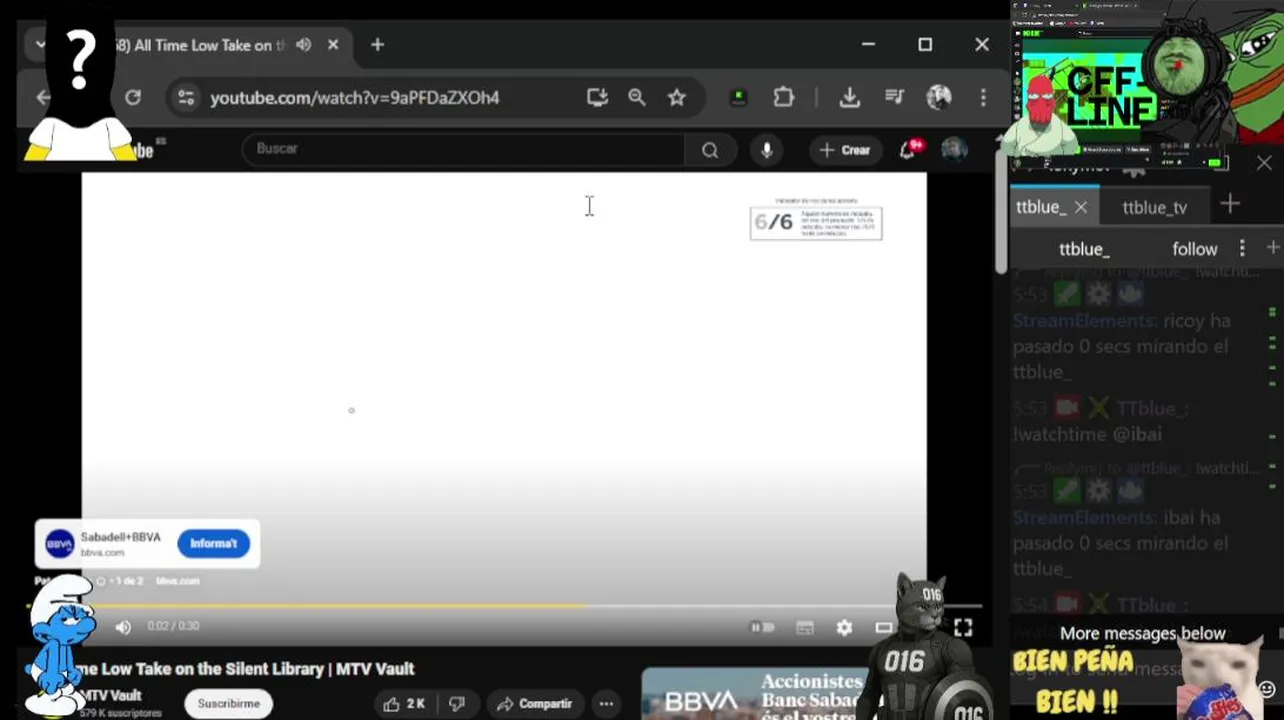
Task: Open the more actions ellipsis under video
Action: pyautogui.click(x=606, y=704)
